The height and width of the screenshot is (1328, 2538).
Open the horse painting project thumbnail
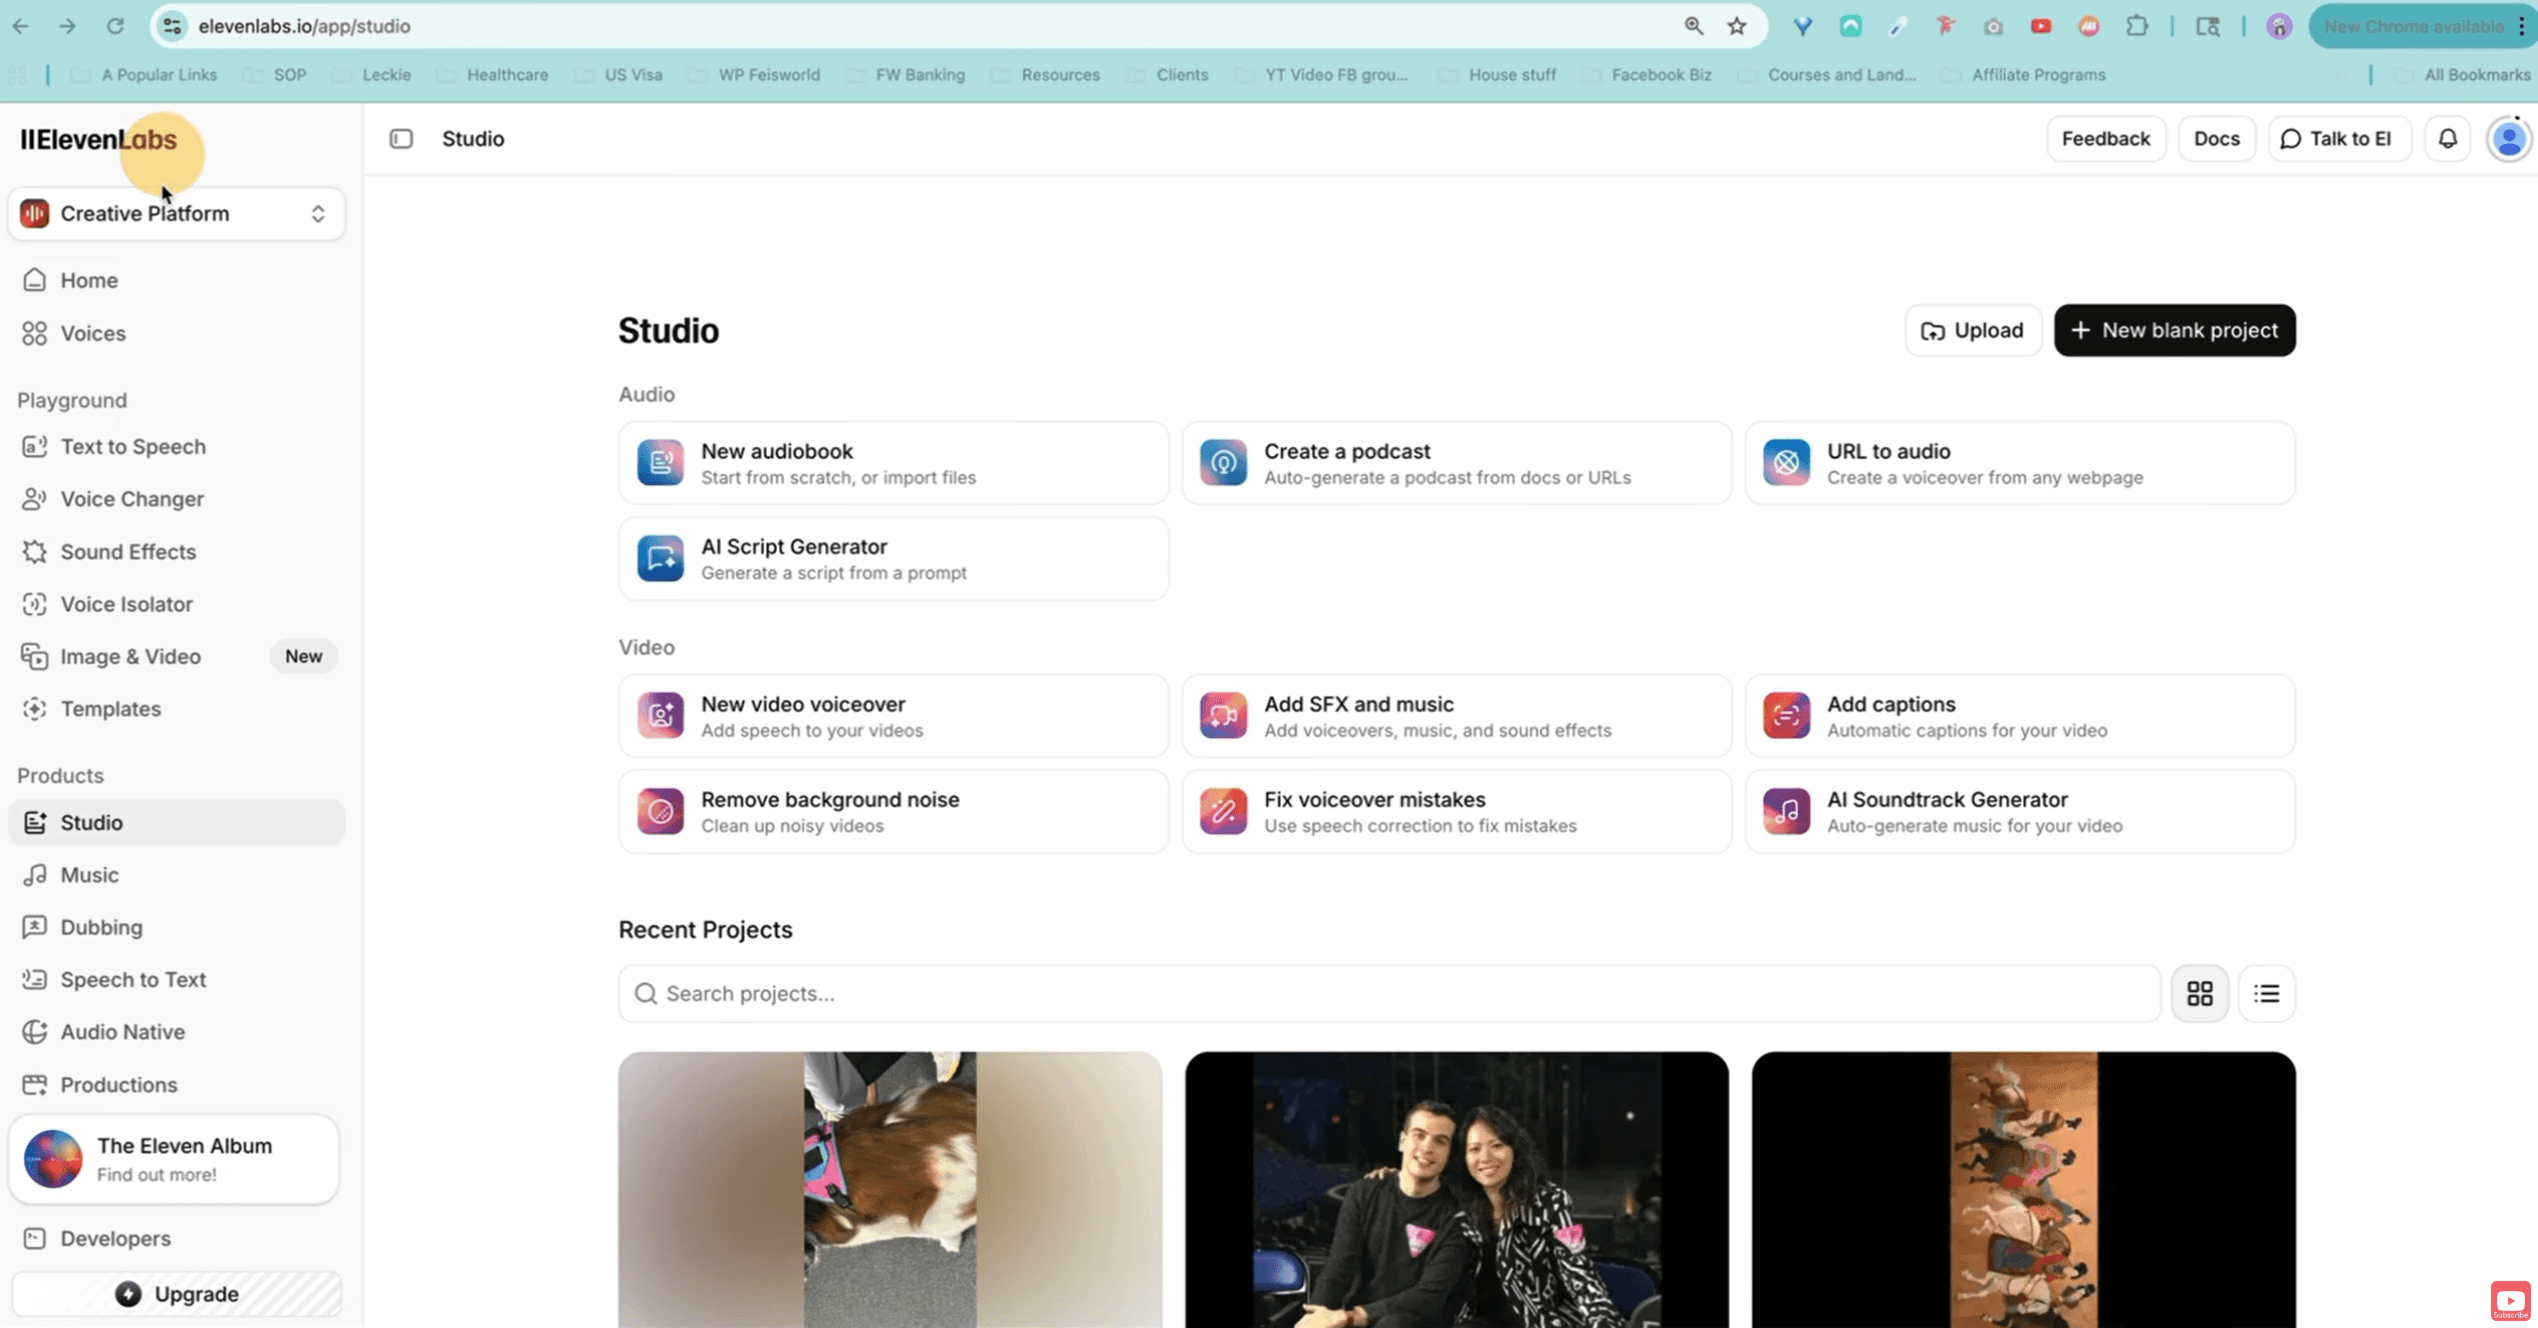[x=2023, y=1189]
